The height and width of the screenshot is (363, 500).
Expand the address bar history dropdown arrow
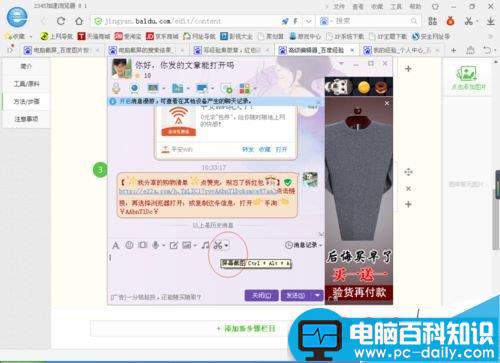coord(309,21)
